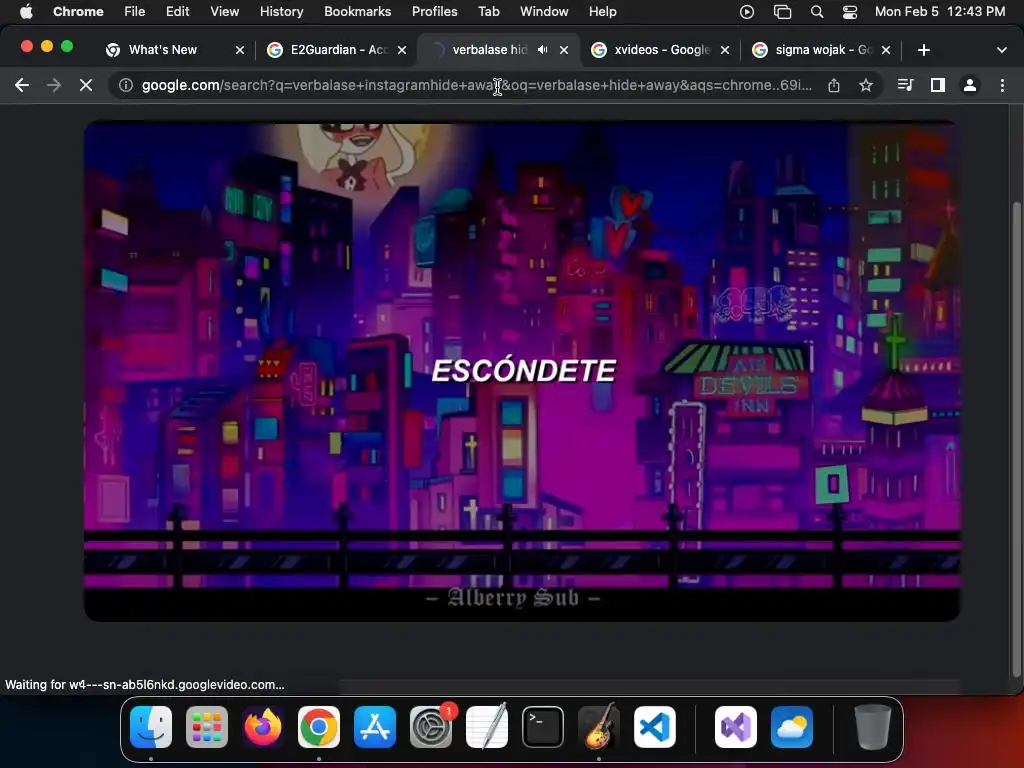Click the ESCÓNDETE video preview

coord(522,371)
